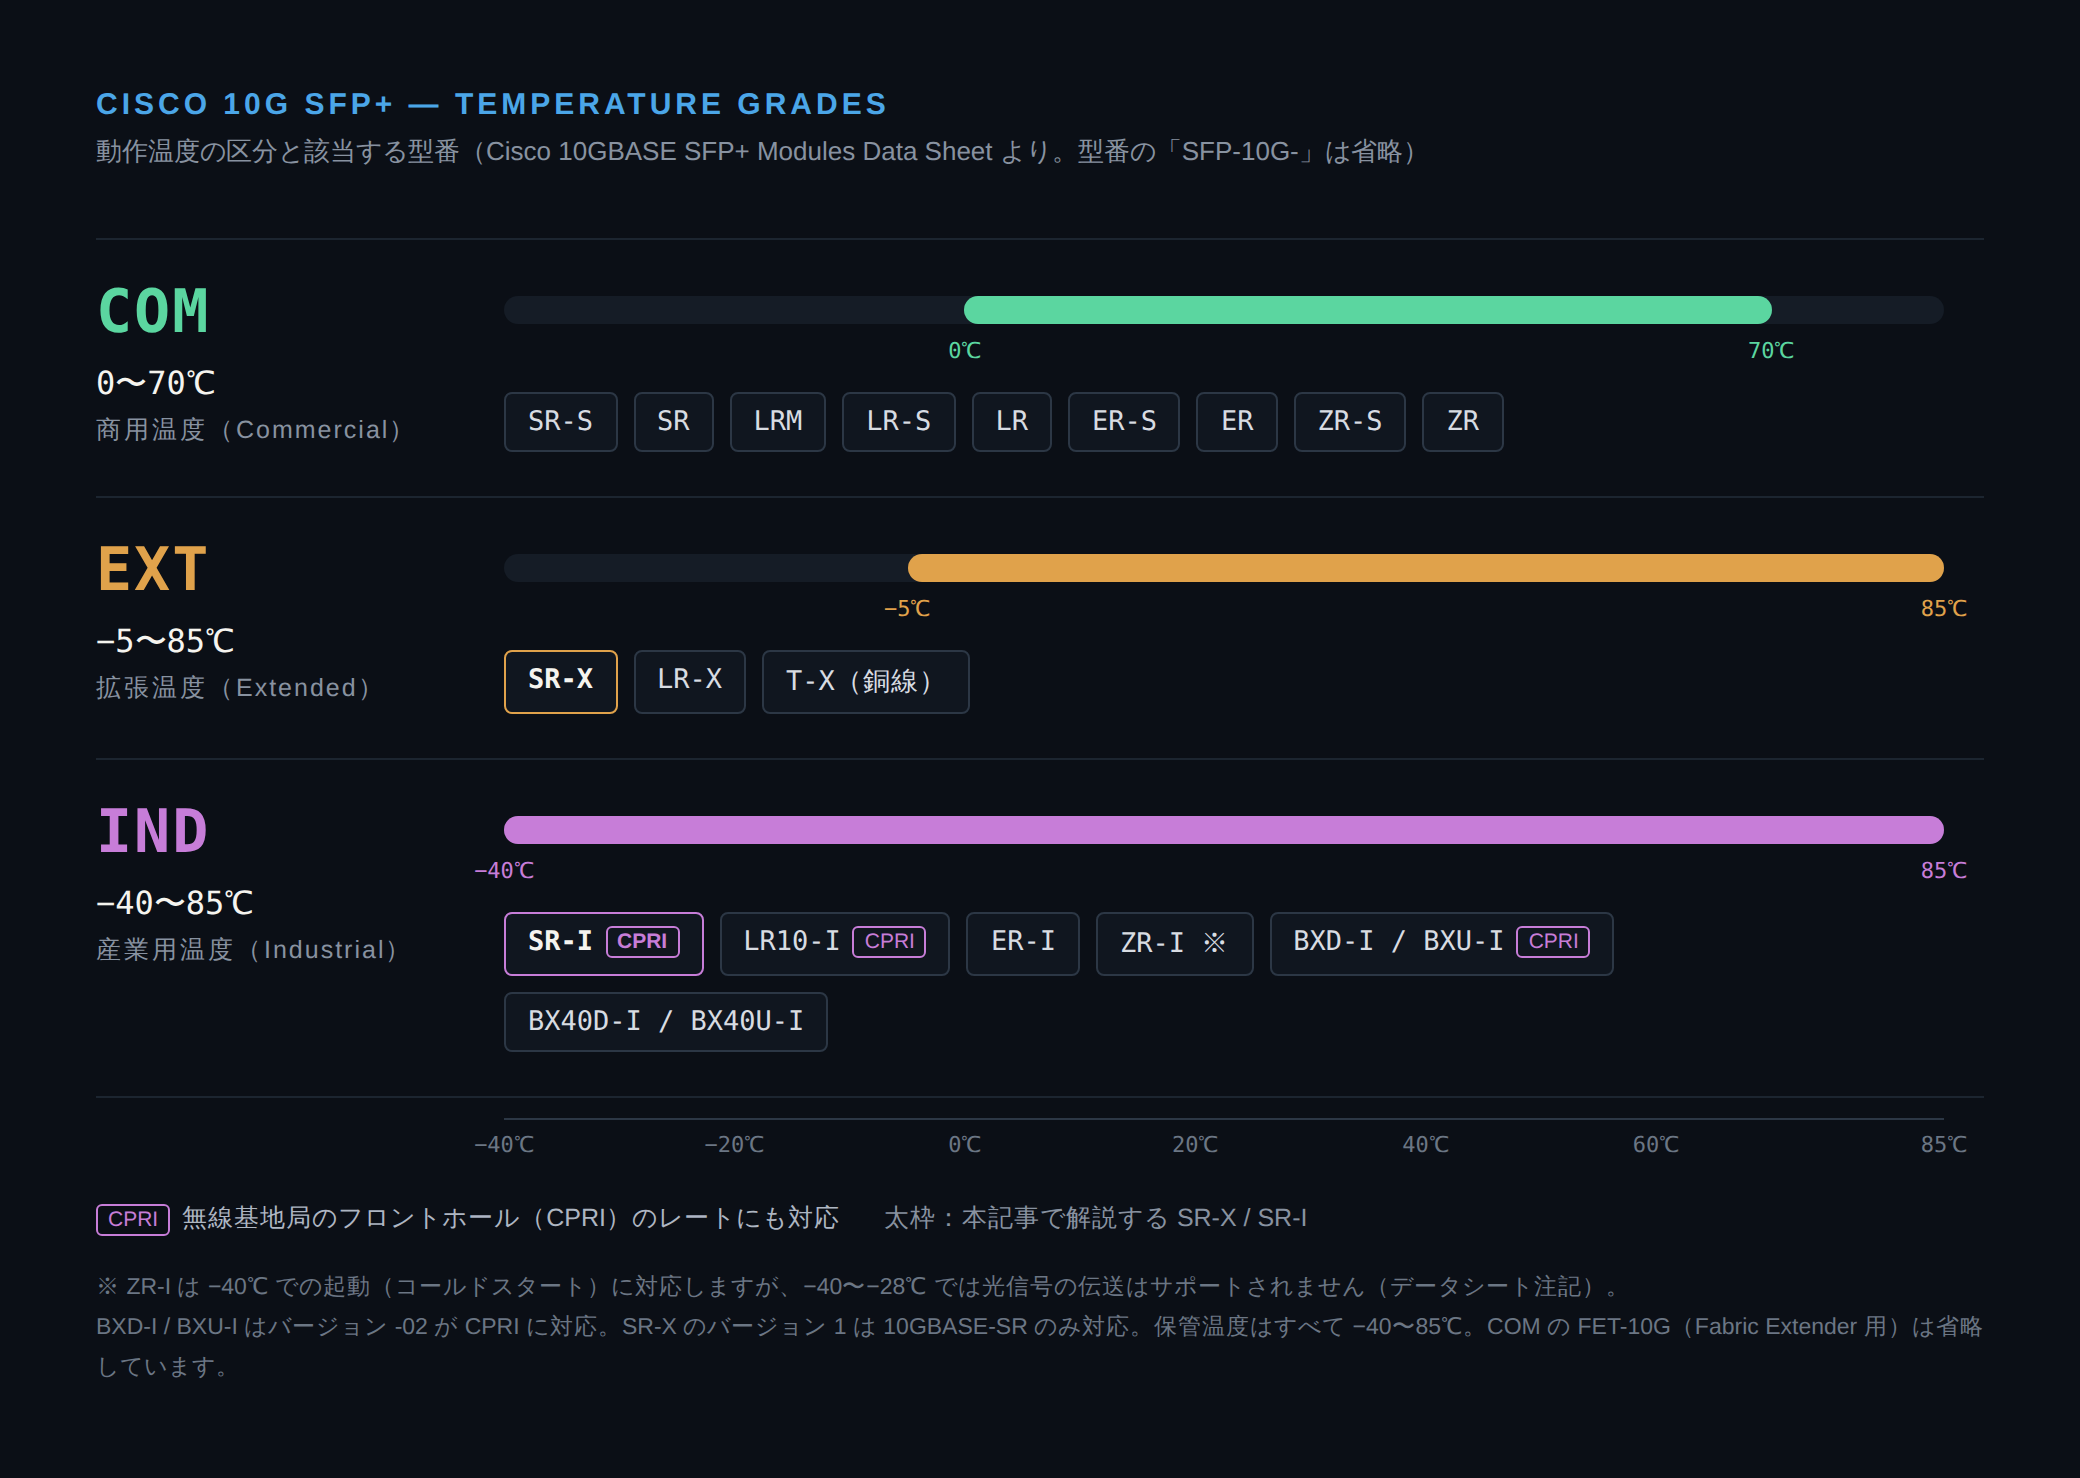Image resolution: width=2080 pixels, height=1478 pixels.
Task: Select the LRM module chip
Action: (x=778, y=422)
